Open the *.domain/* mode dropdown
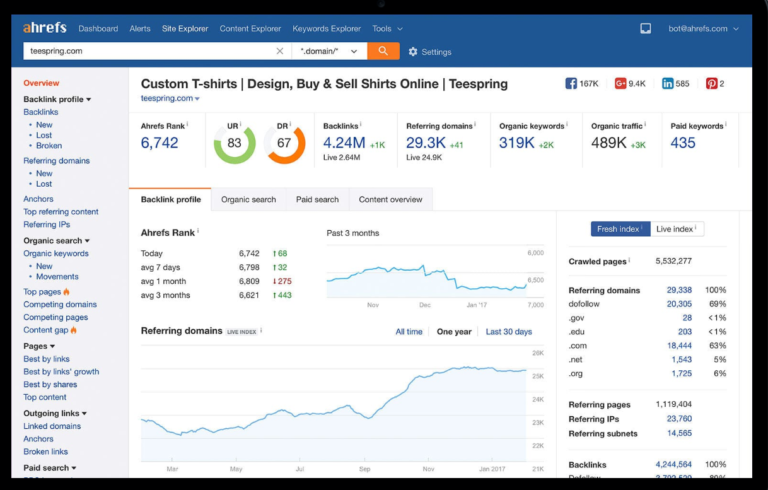768x490 pixels. click(x=329, y=51)
